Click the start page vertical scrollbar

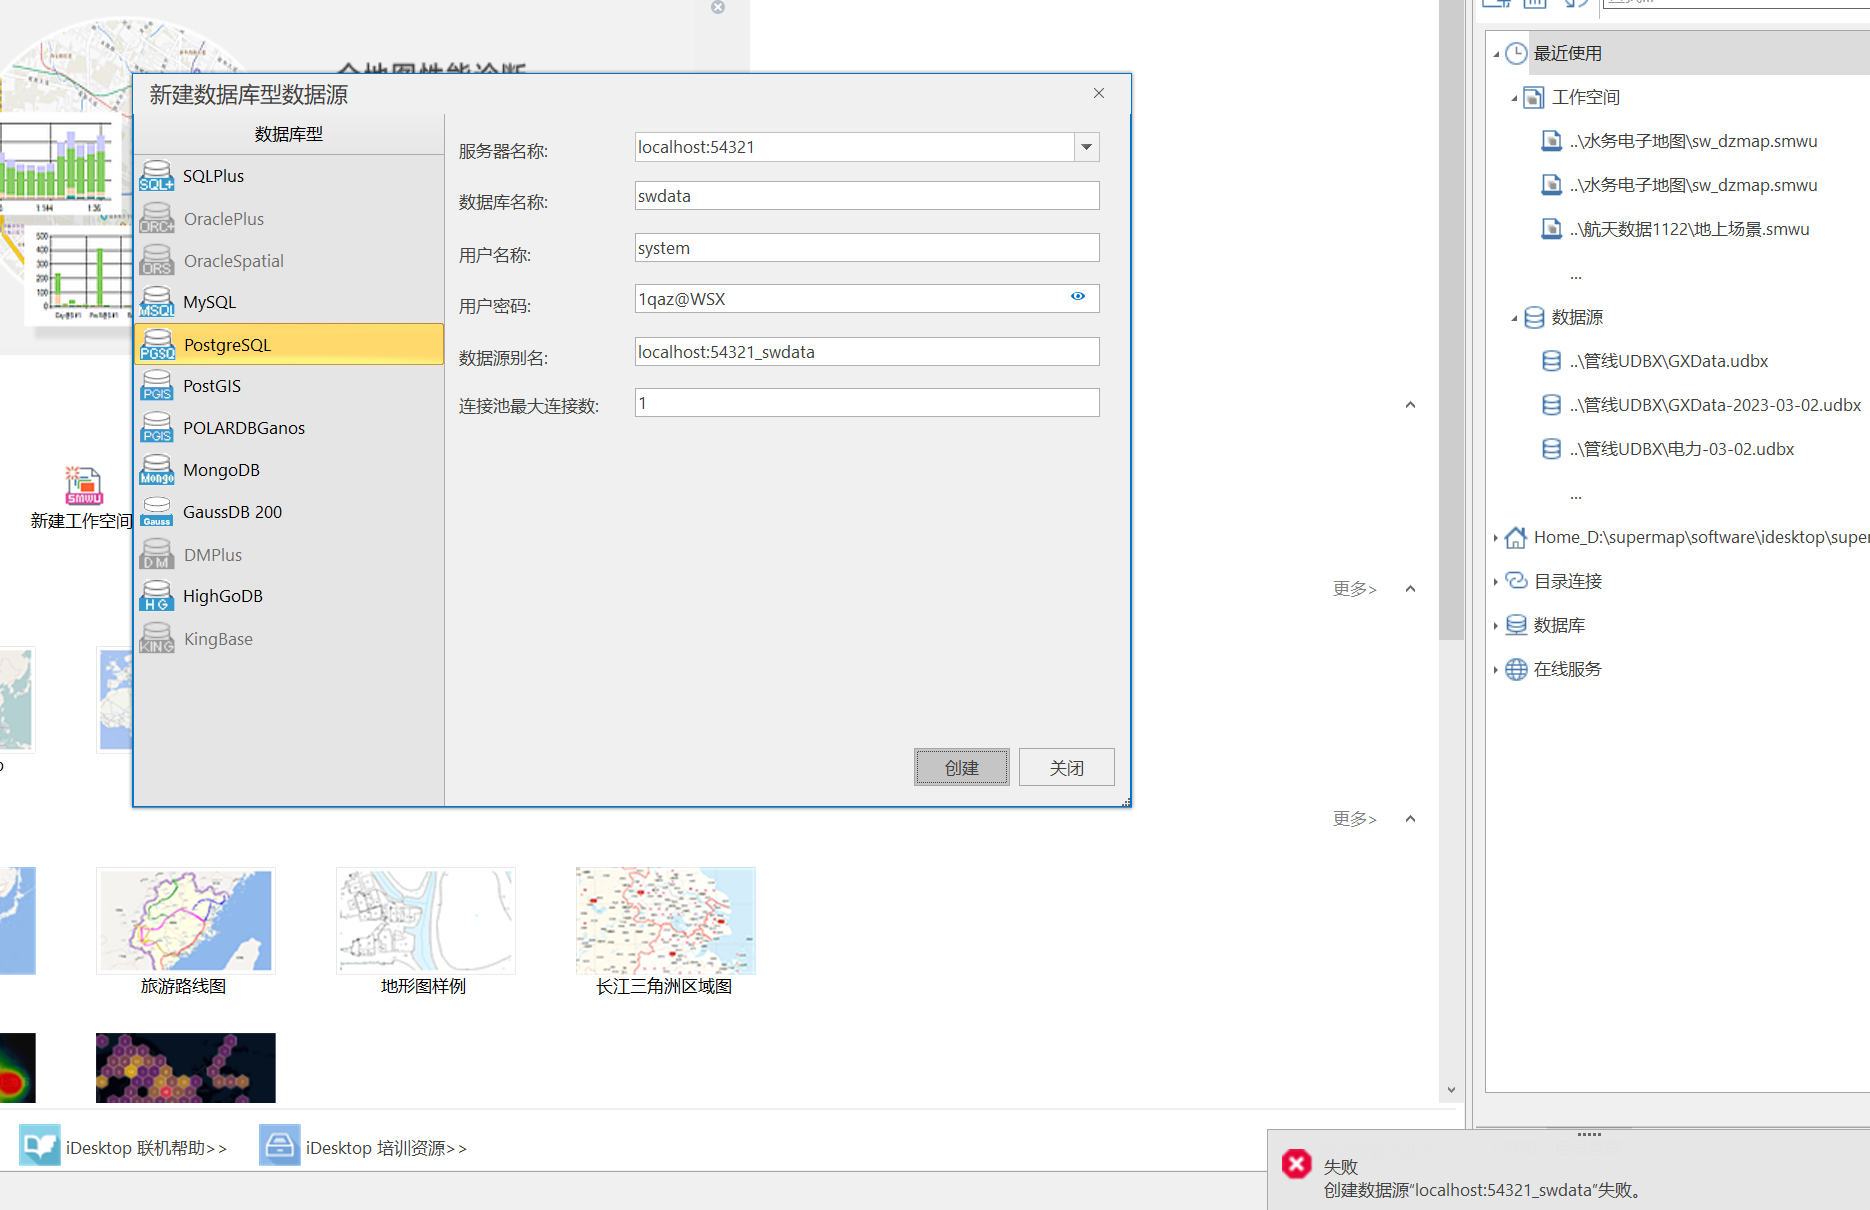(x=1451, y=320)
